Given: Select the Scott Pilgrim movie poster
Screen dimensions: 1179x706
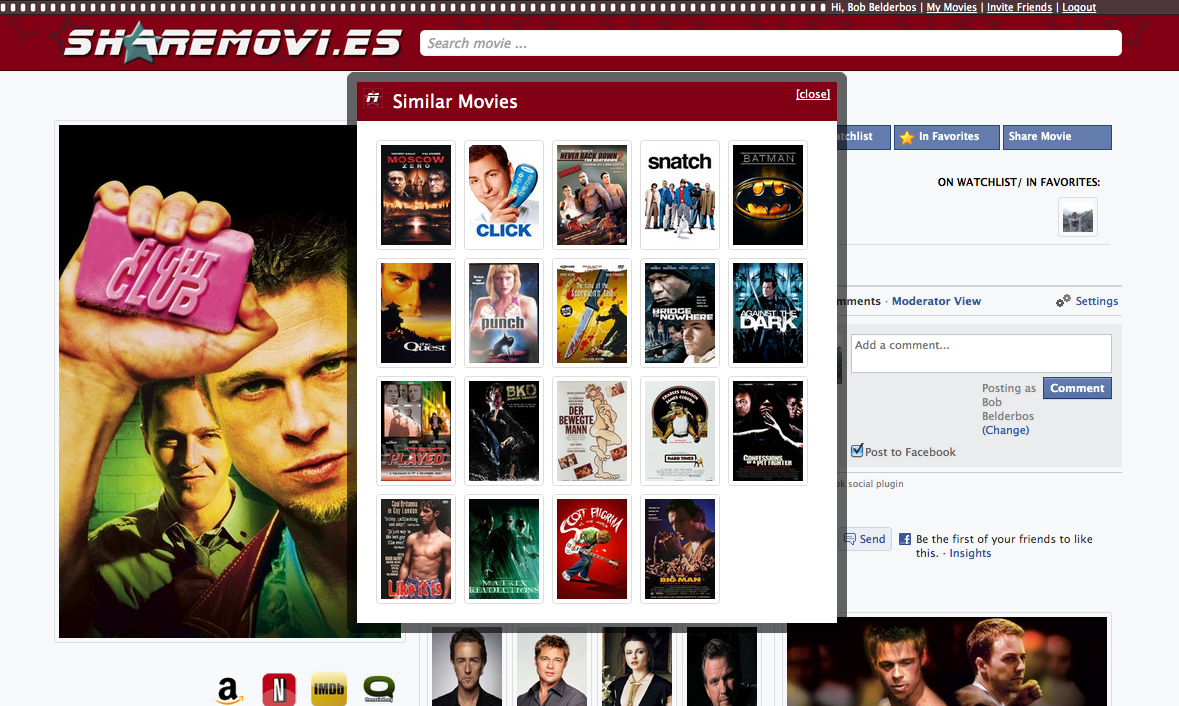Looking at the screenshot, I should [592, 549].
